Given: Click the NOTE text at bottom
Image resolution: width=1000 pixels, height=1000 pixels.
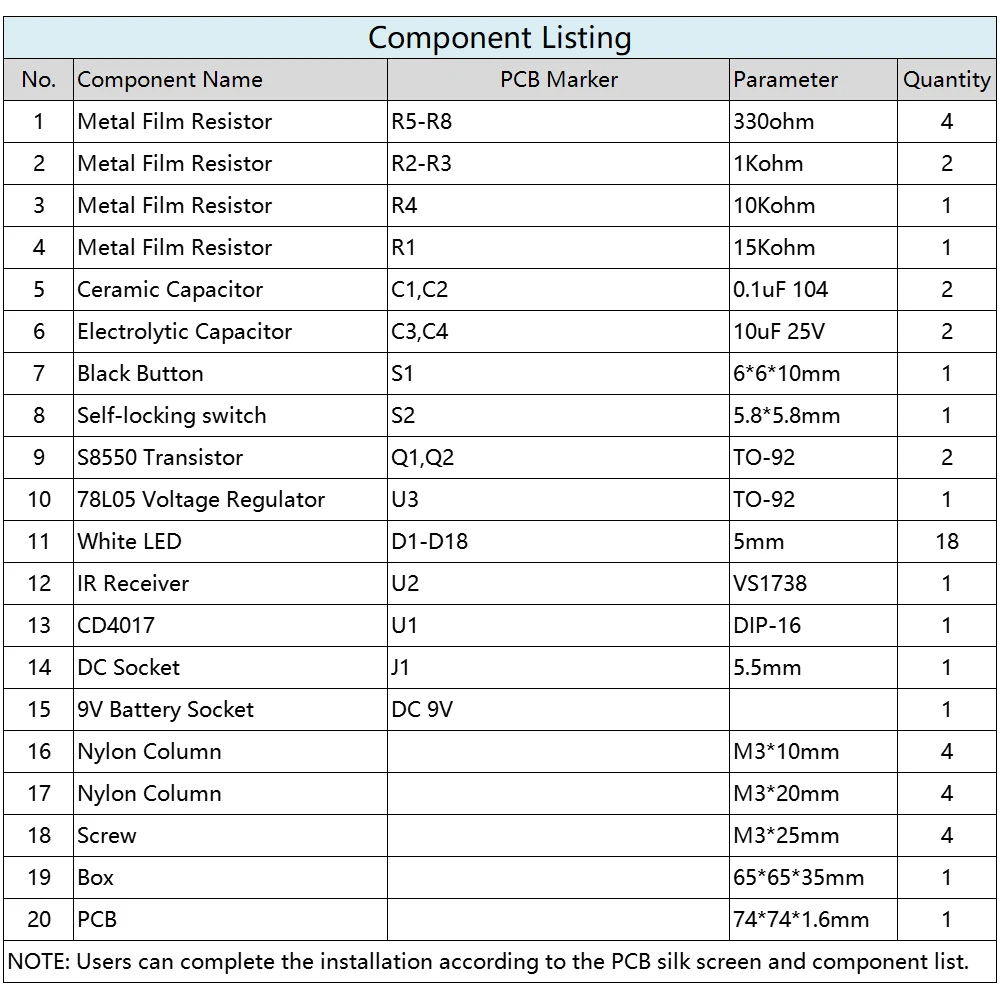Looking at the screenshot, I should [489, 962].
